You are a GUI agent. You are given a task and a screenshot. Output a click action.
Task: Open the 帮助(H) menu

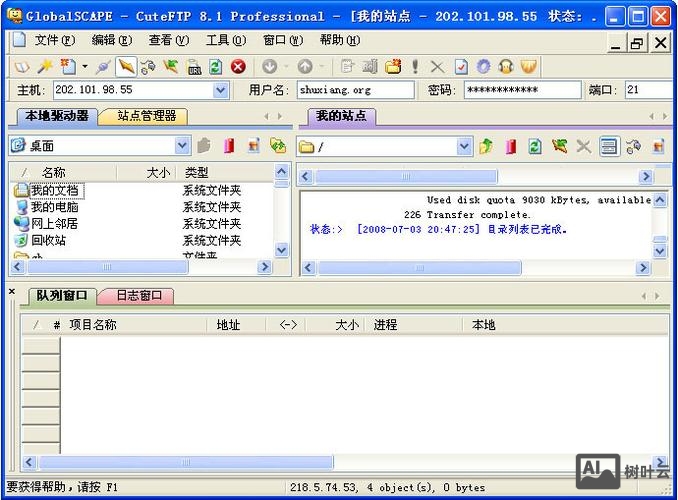click(340, 40)
